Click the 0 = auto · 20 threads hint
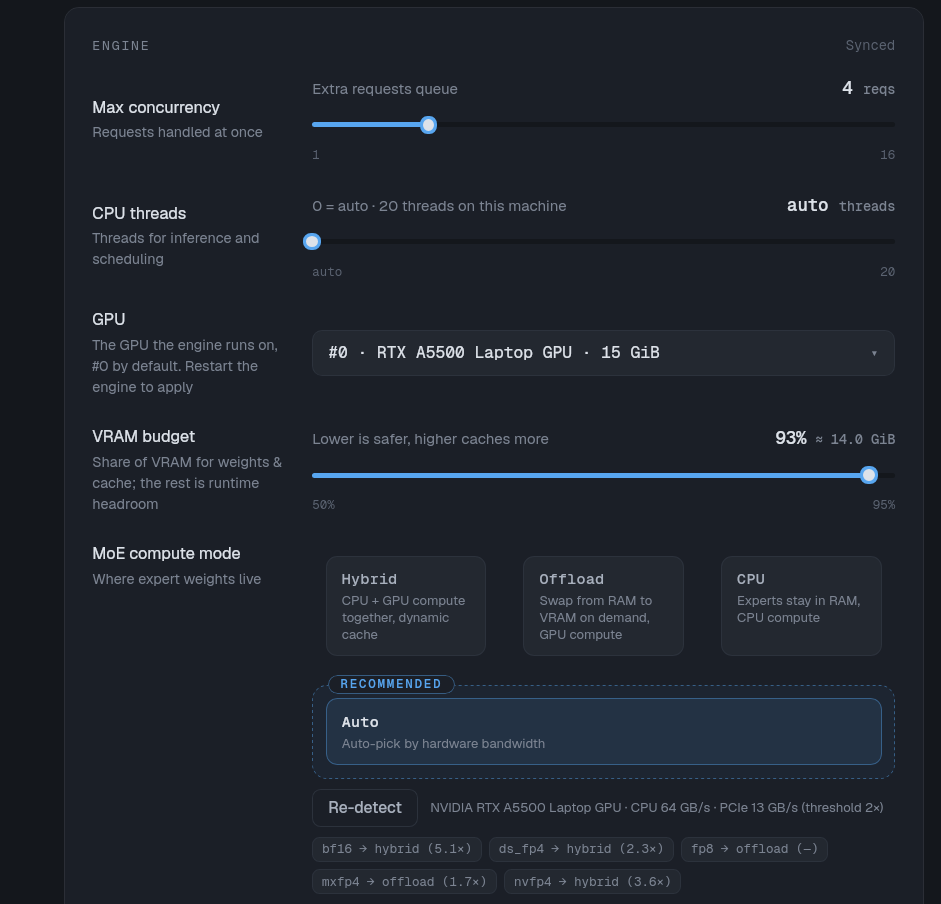 [x=439, y=206]
